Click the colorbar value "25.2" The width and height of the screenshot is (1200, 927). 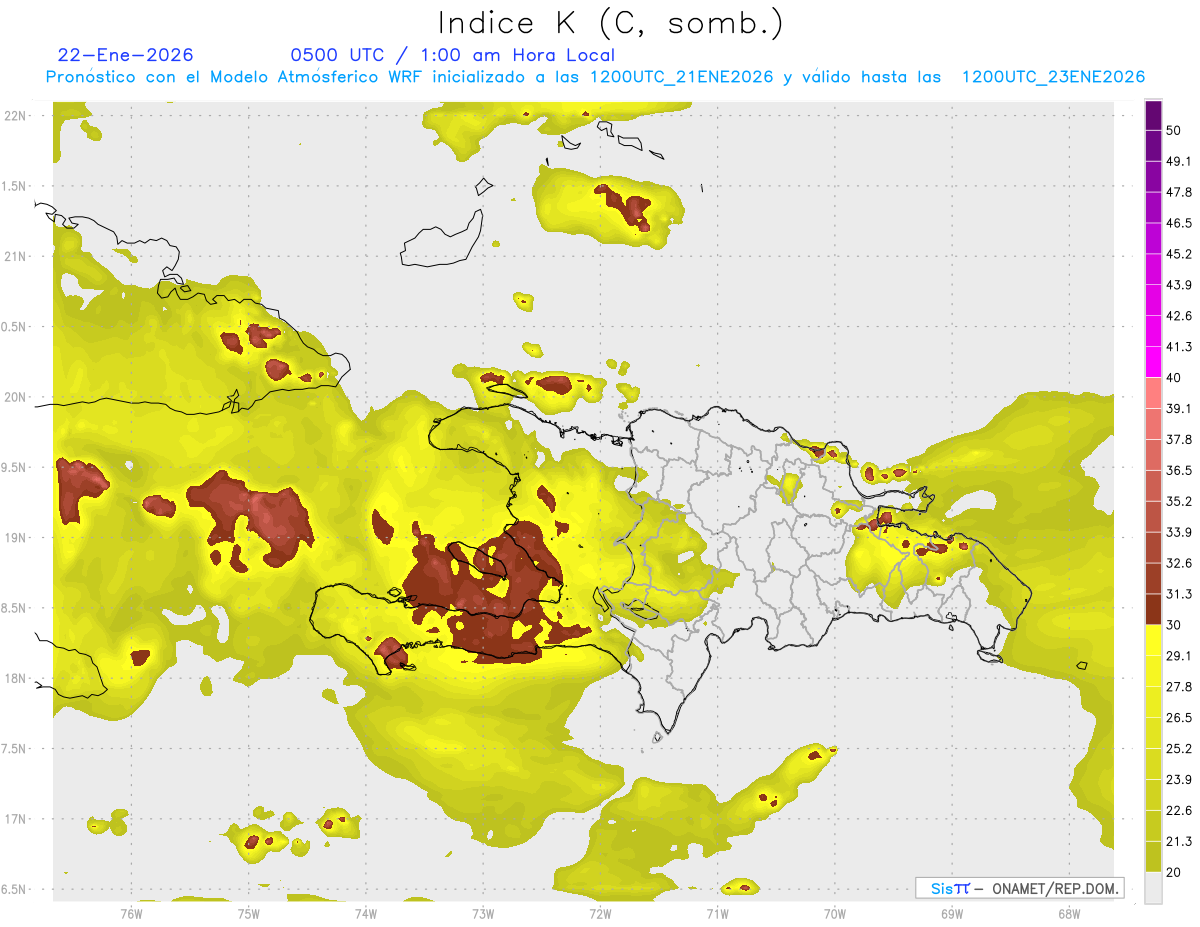tap(1179, 748)
